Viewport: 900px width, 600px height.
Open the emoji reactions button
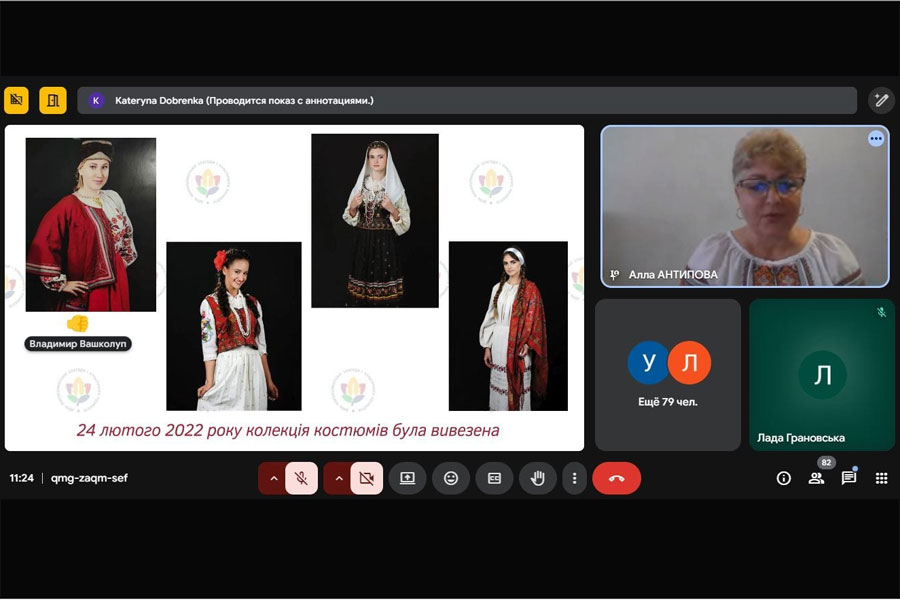click(451, 478)
